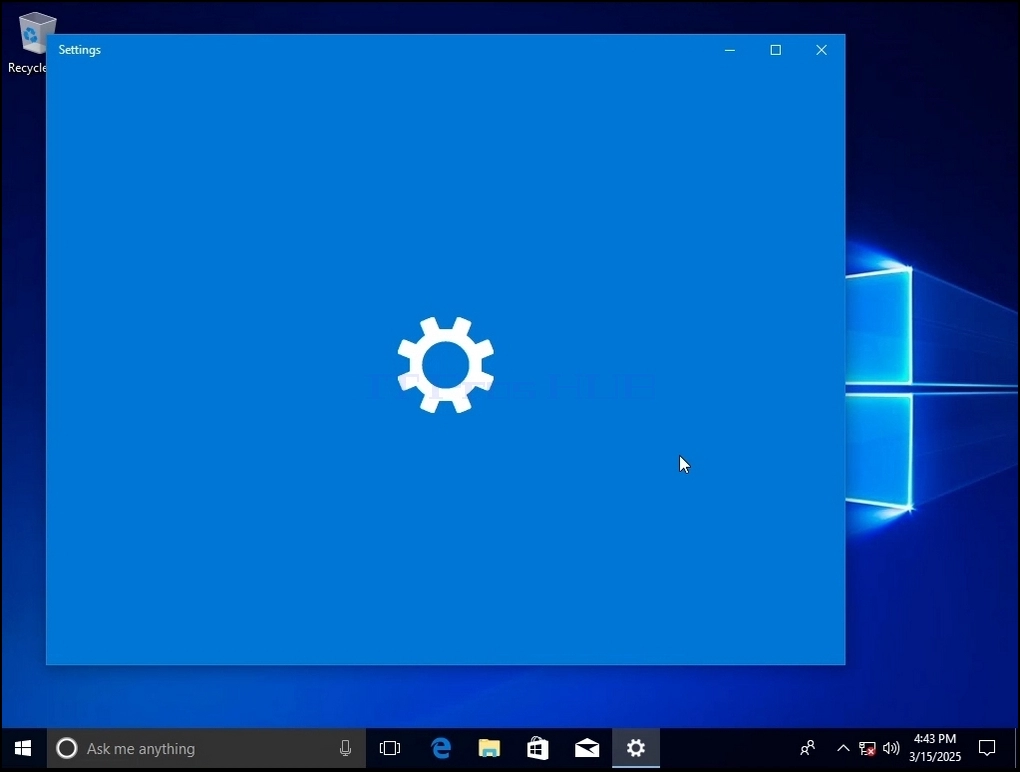The height and width of the screenshot is (772, 1020).
Task: Show calendar from the 4:43 PM clock
Action: click(935, 748)
